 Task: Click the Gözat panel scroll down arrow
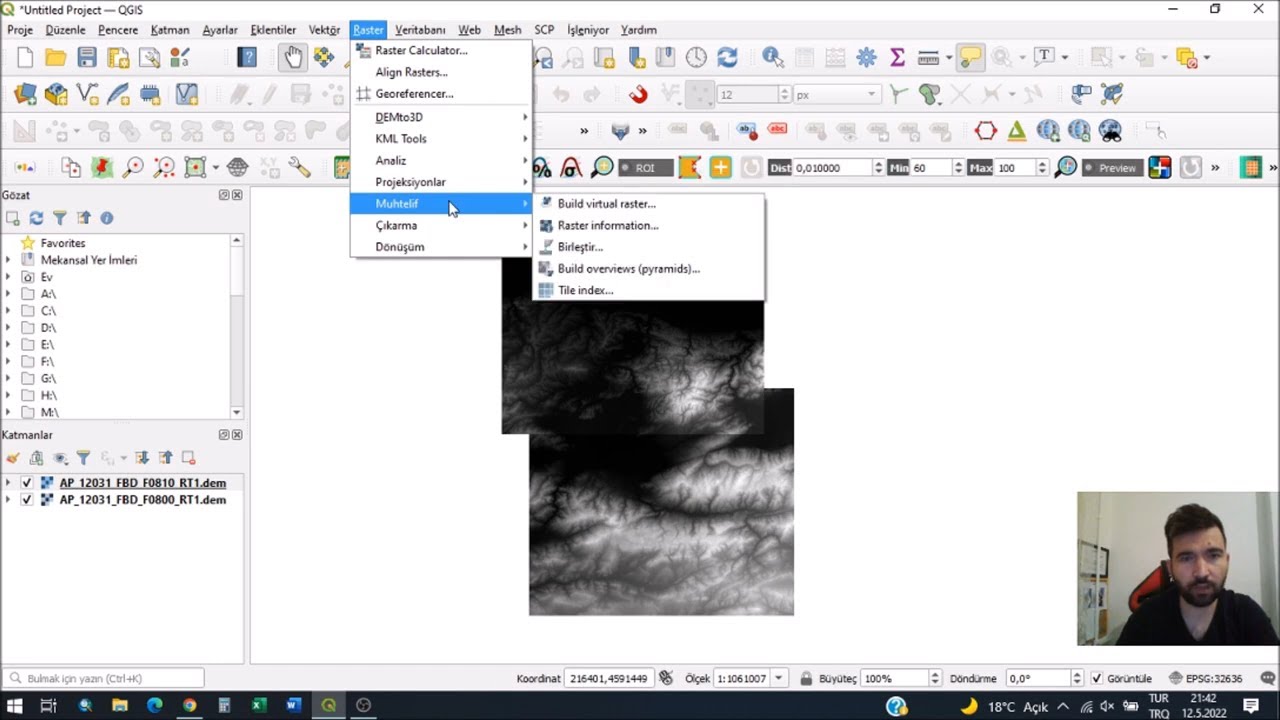[x=236, y=412]
